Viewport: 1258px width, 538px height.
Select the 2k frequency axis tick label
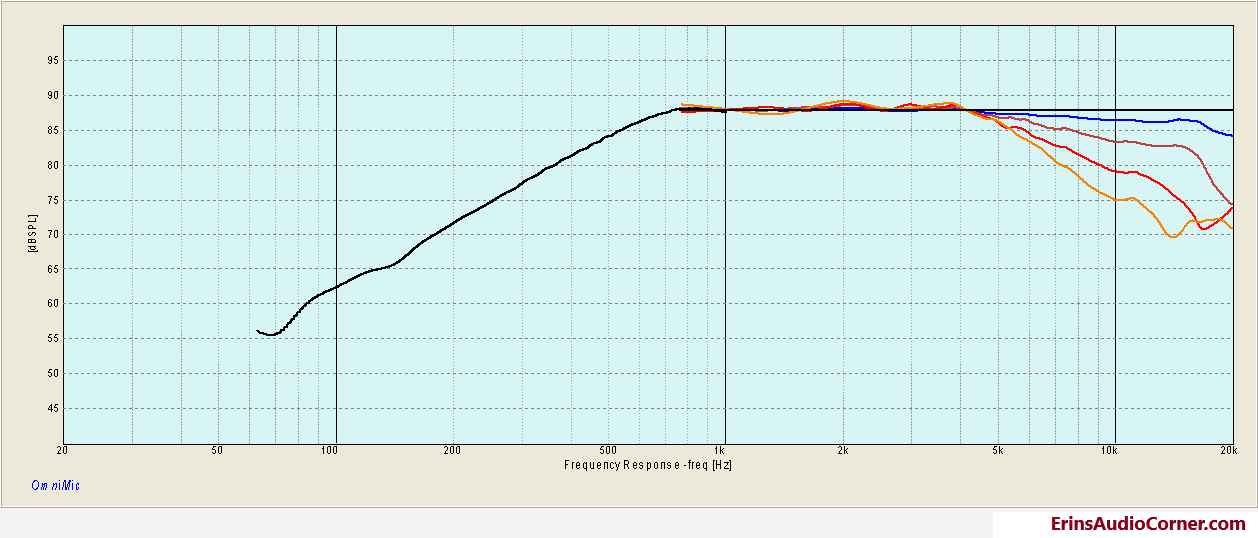(843, 451)
